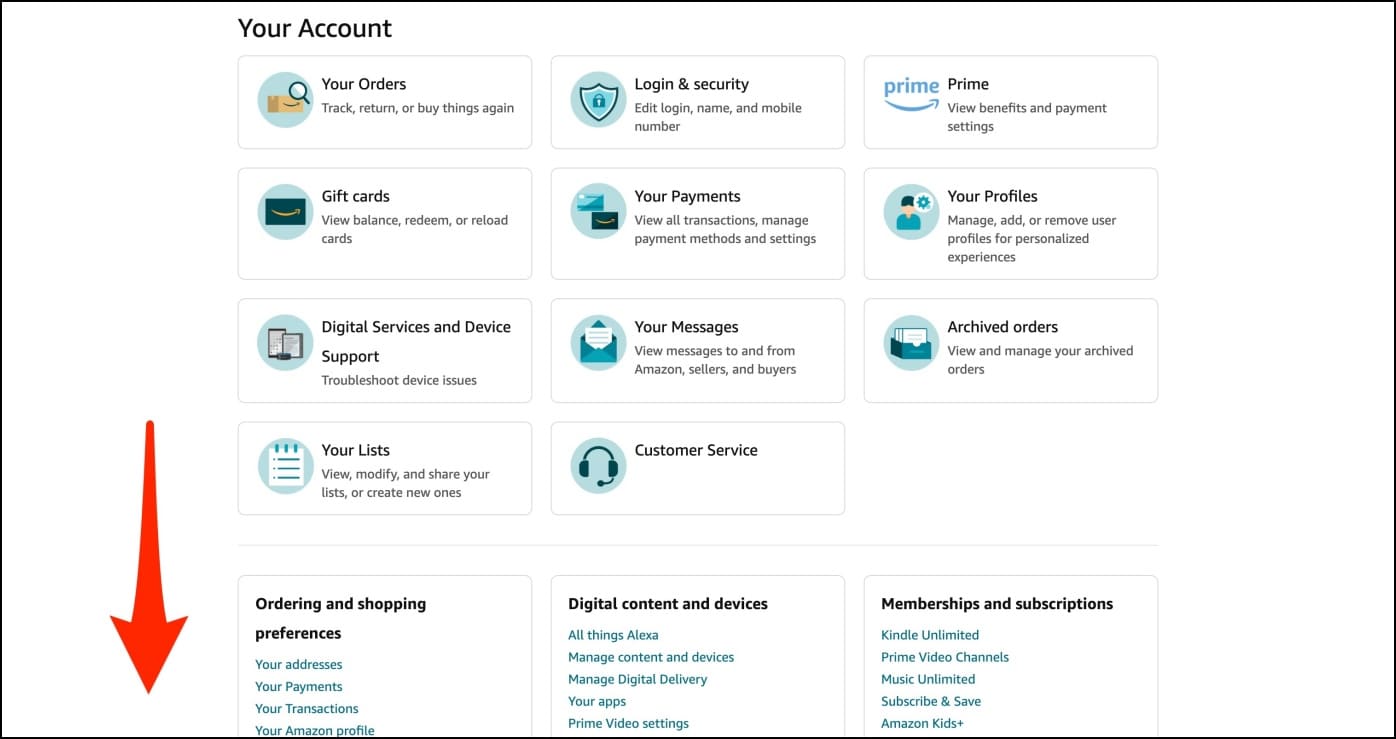This screenshot has width=1396, height=739.
Task: Click 'Edit login, name, and mobile number' text
Action: click(718, 117)
